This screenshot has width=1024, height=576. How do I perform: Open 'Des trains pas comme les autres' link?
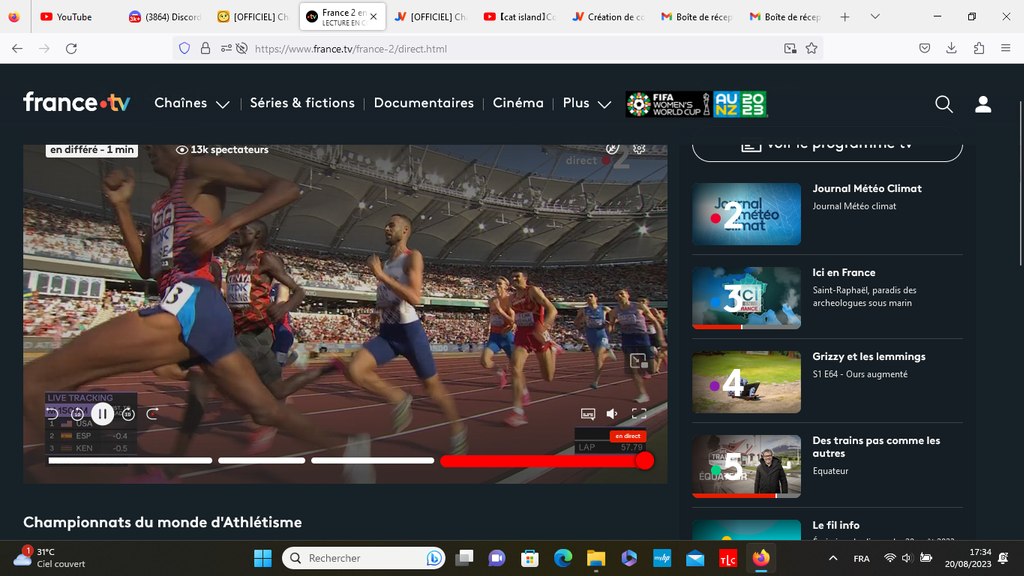pos(876,447)
